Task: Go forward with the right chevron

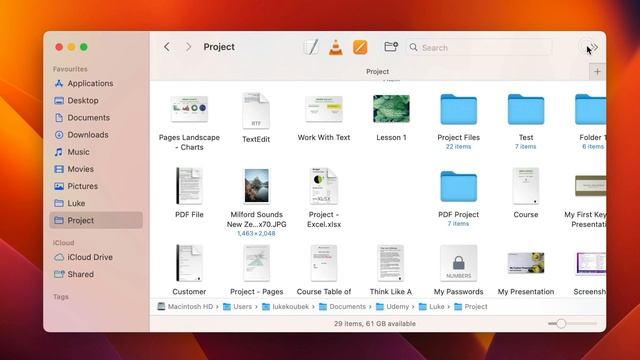Action: 188,47
